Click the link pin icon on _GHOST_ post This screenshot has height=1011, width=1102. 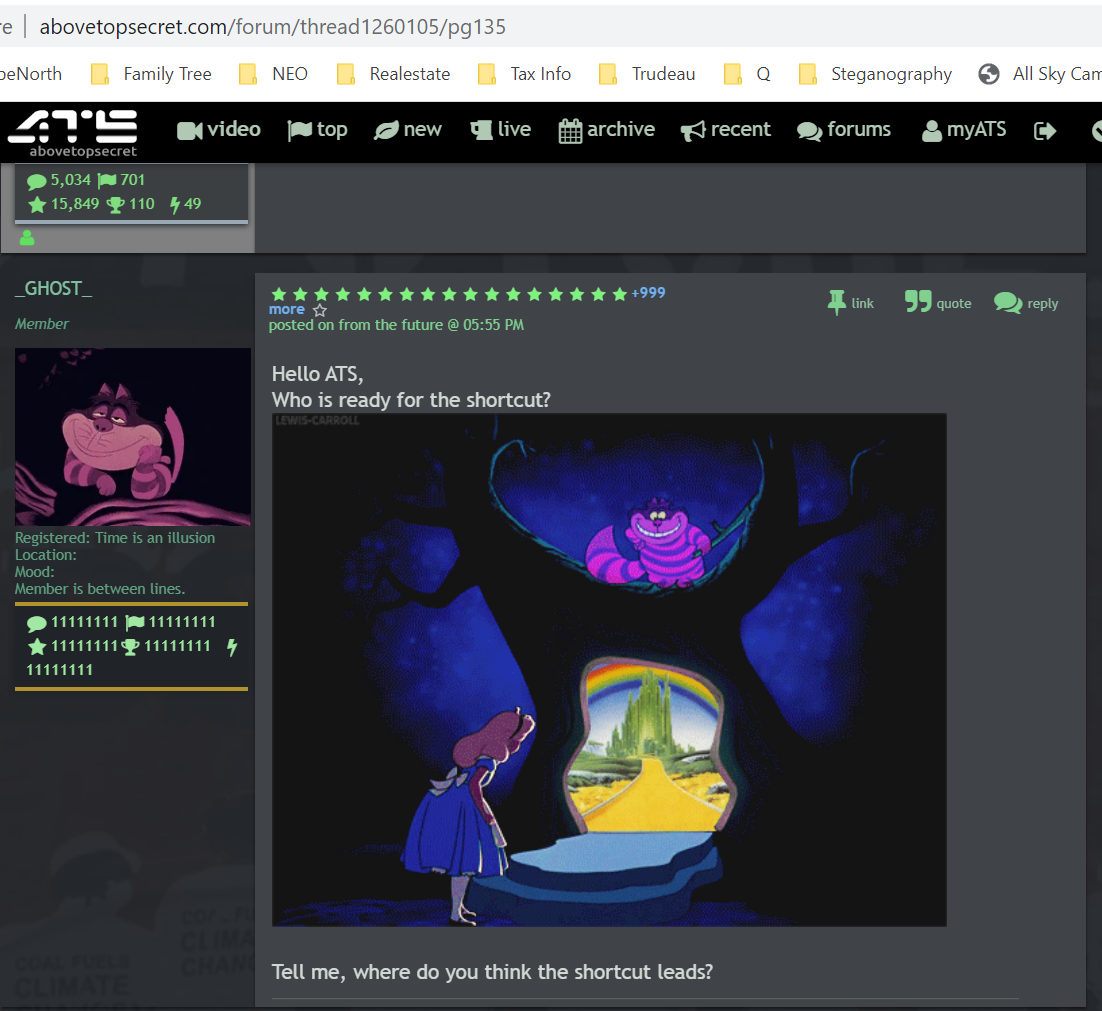(x=850, y=303)
